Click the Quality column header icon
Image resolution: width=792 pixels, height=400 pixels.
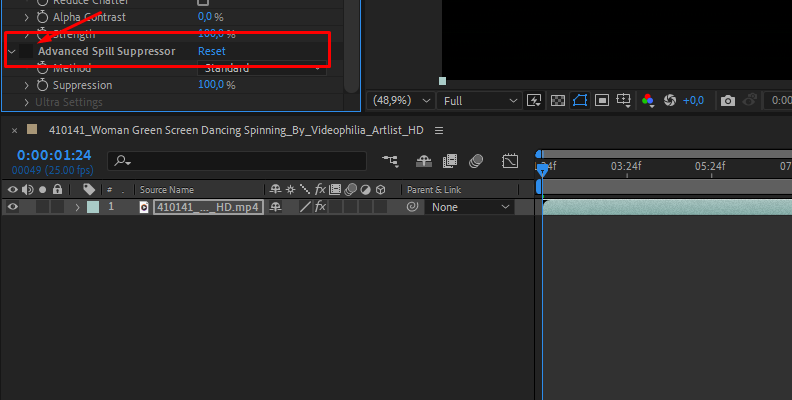click(305, 189)
